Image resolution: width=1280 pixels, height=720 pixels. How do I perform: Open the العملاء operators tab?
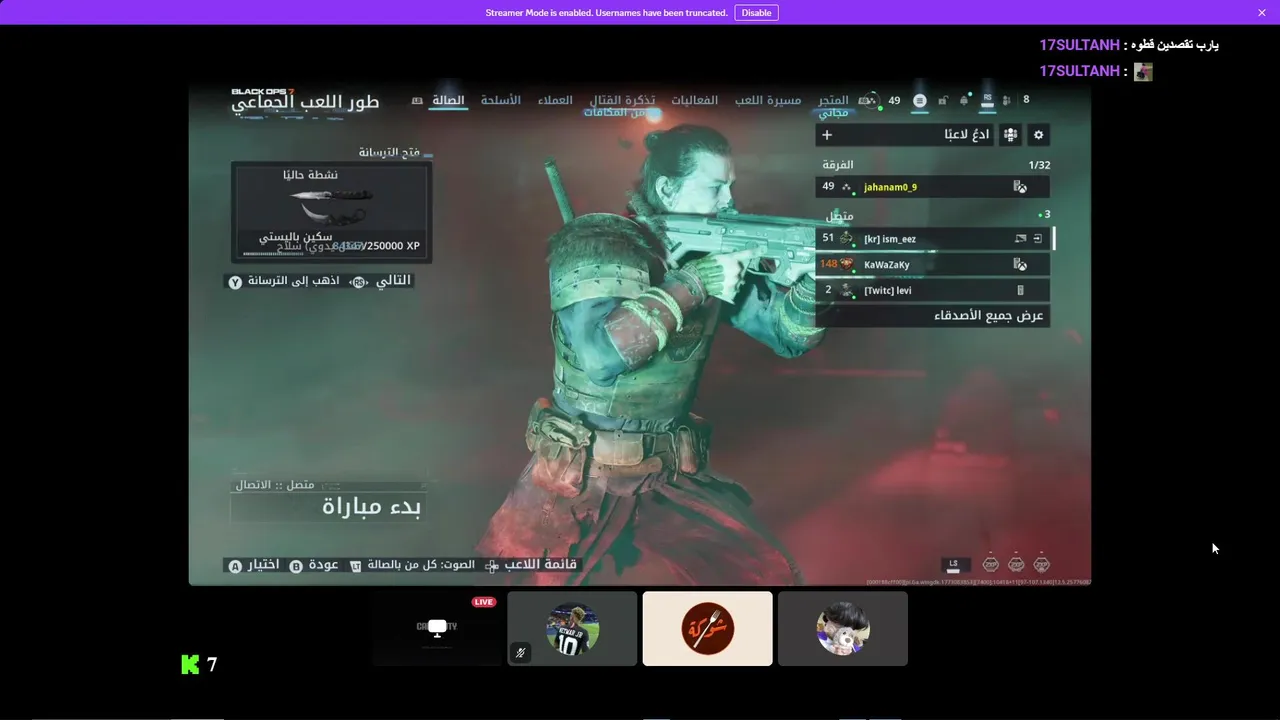555,100
